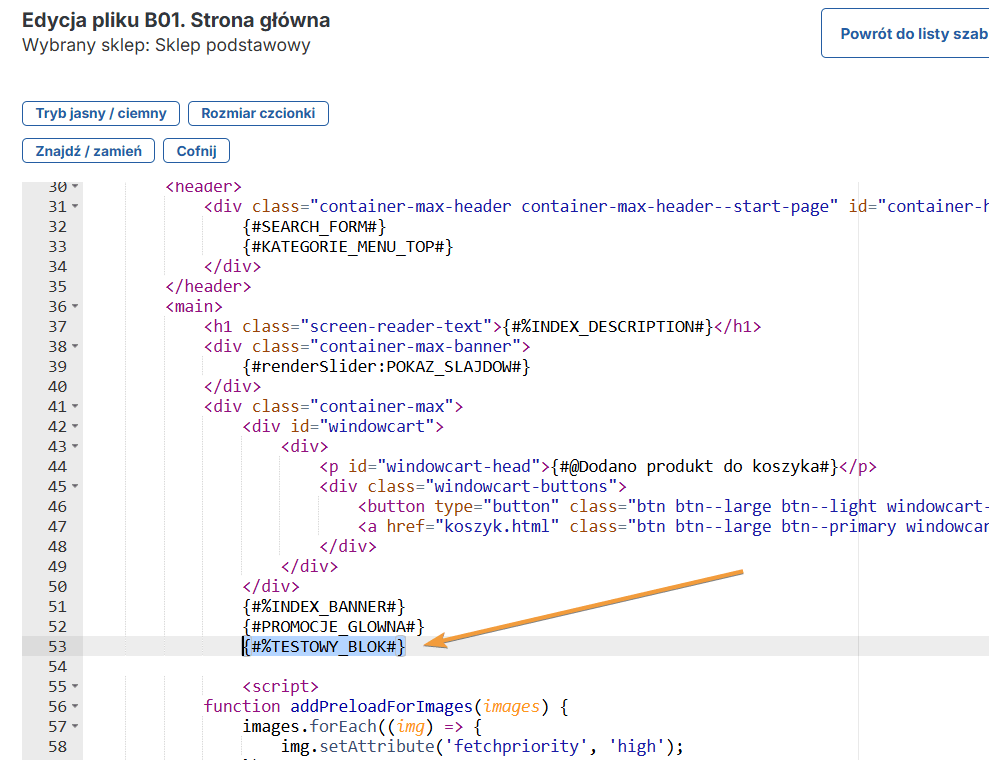Fold the windowcart-buttons div at line 45
Screen dimensions: 989x760
tap(75, 487)
